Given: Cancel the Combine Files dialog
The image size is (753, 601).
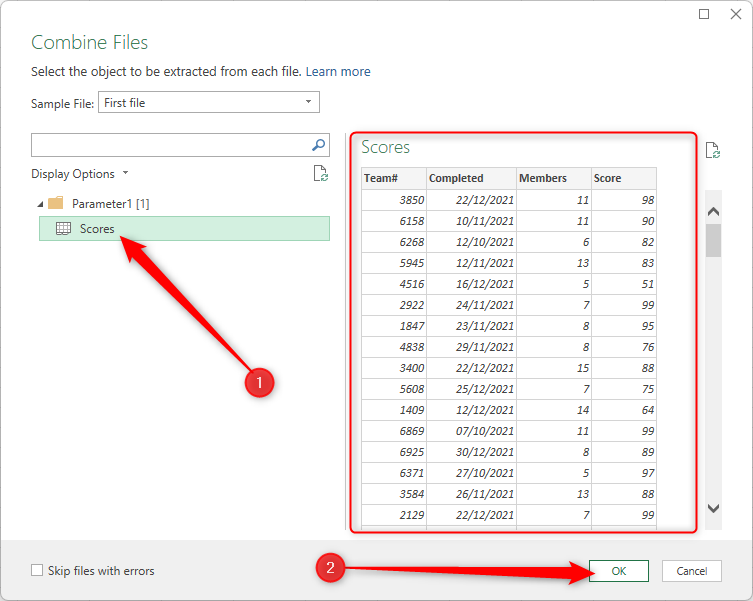Looking at the screenshot, I should pyautogui.click(x=691, y=571).
